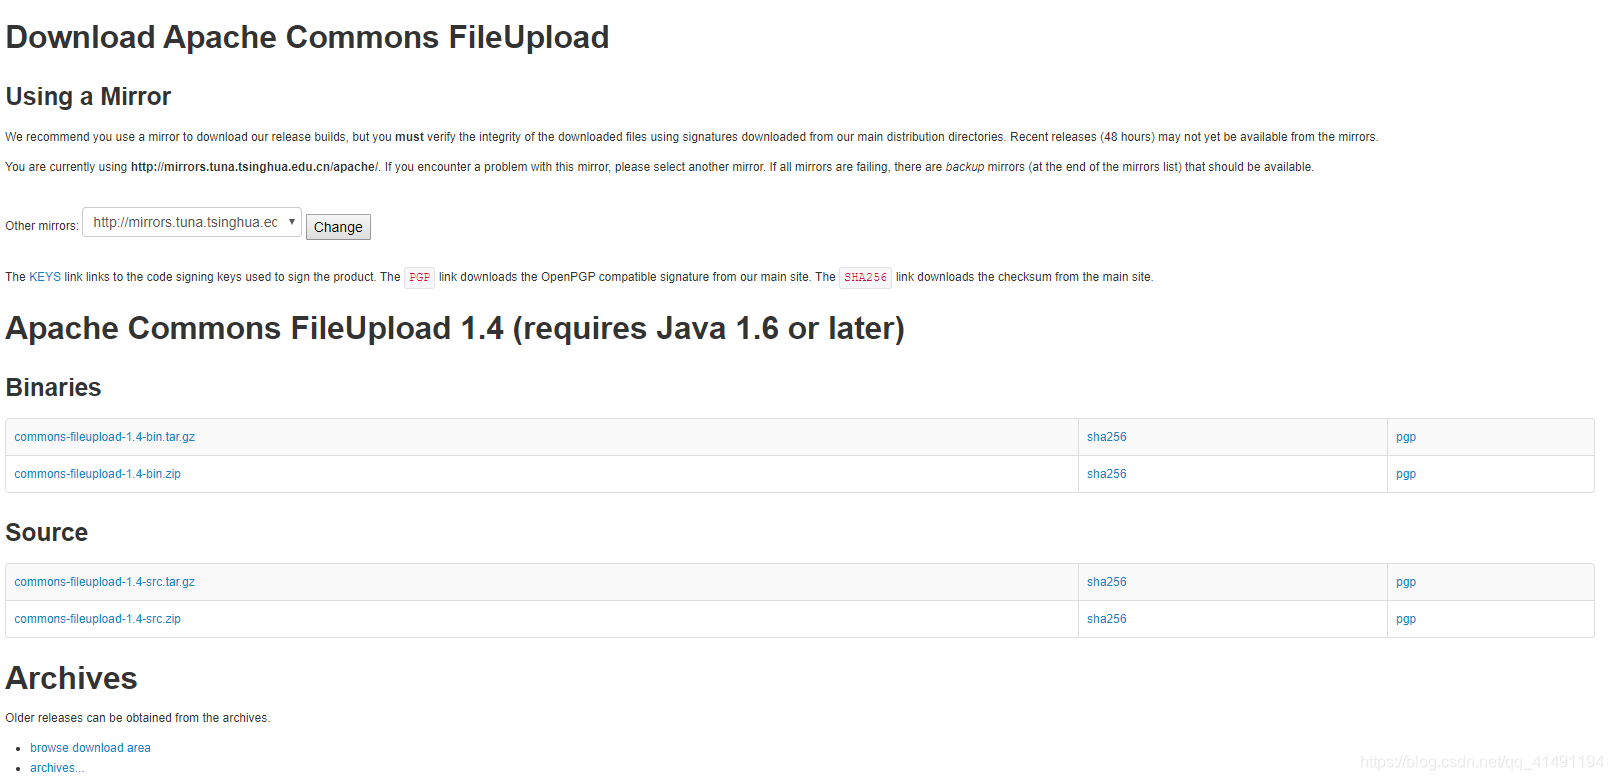This screenshot has width=1613, height=780.
Task: Click the Change mirror button
Action: click(338, 227)
